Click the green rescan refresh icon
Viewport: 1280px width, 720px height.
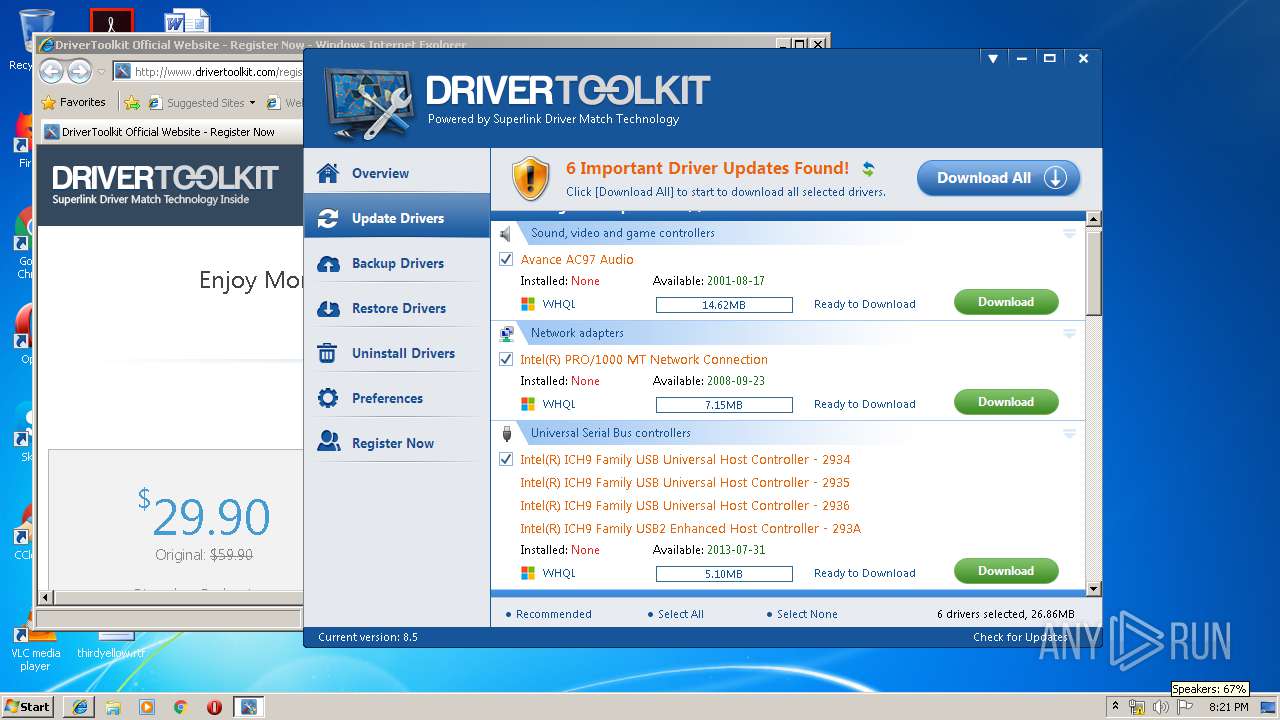868,169
